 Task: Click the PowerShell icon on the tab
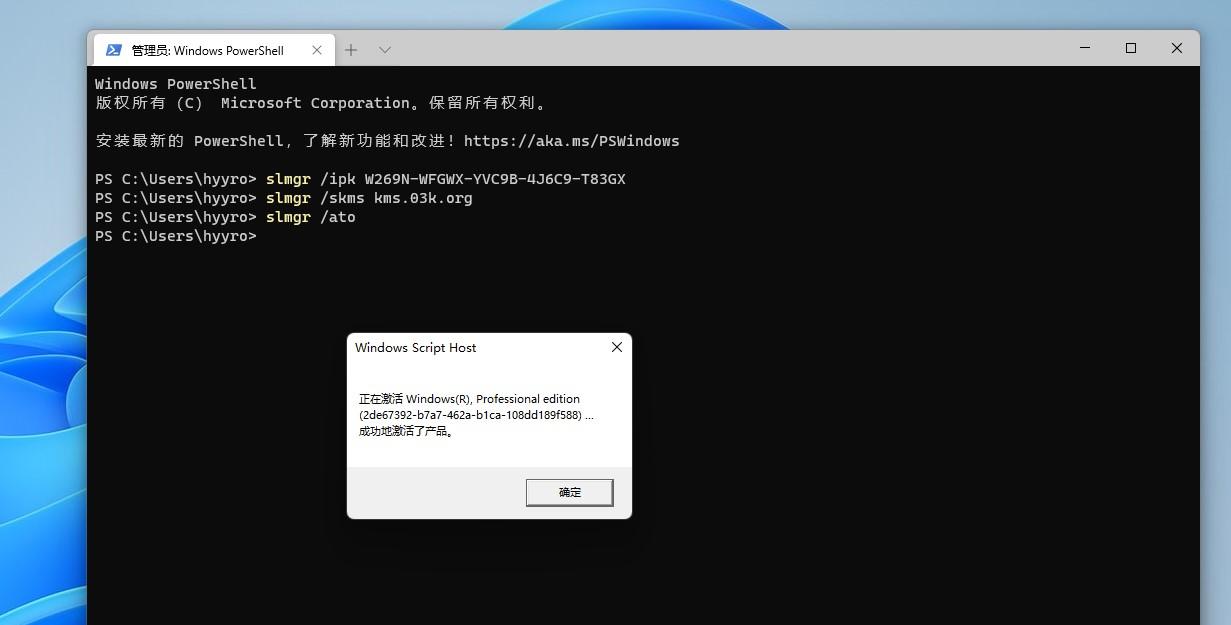tap(114, 50)
